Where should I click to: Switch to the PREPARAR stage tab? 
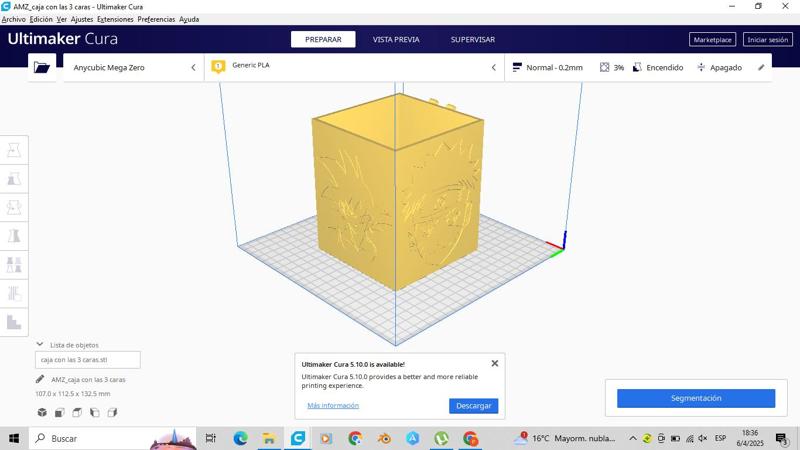pos(323,39)
